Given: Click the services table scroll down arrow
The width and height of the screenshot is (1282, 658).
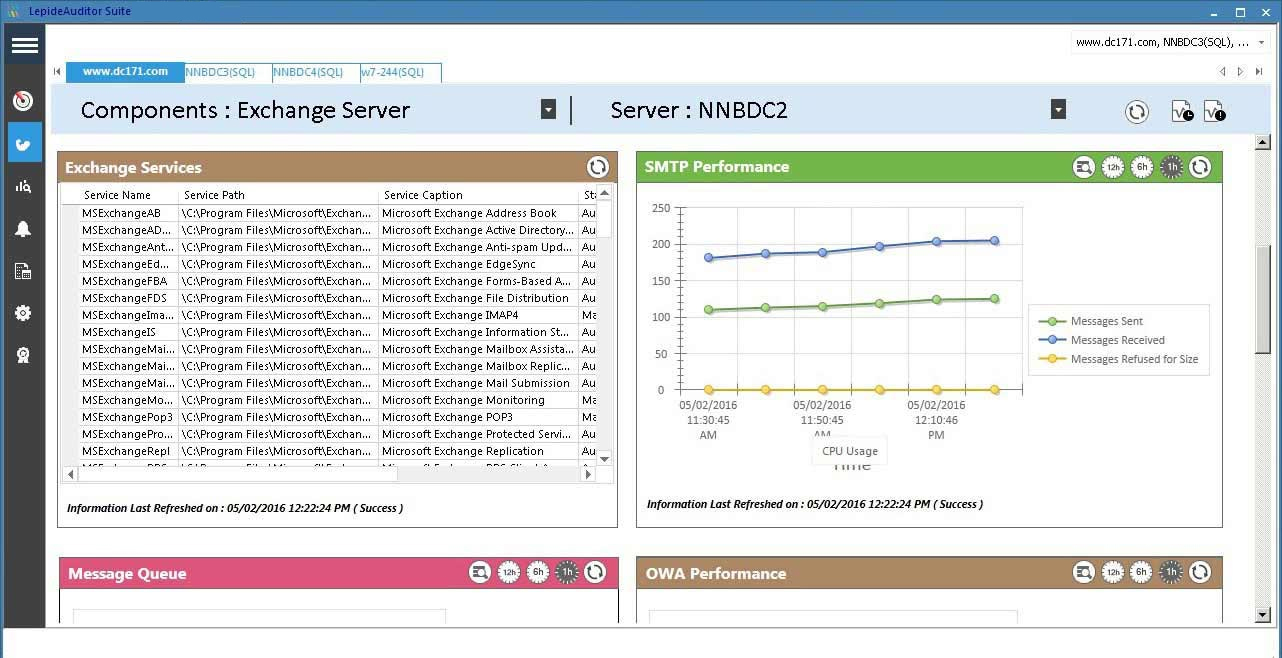Looking at the screenshot, I should [x=605, y=458].
